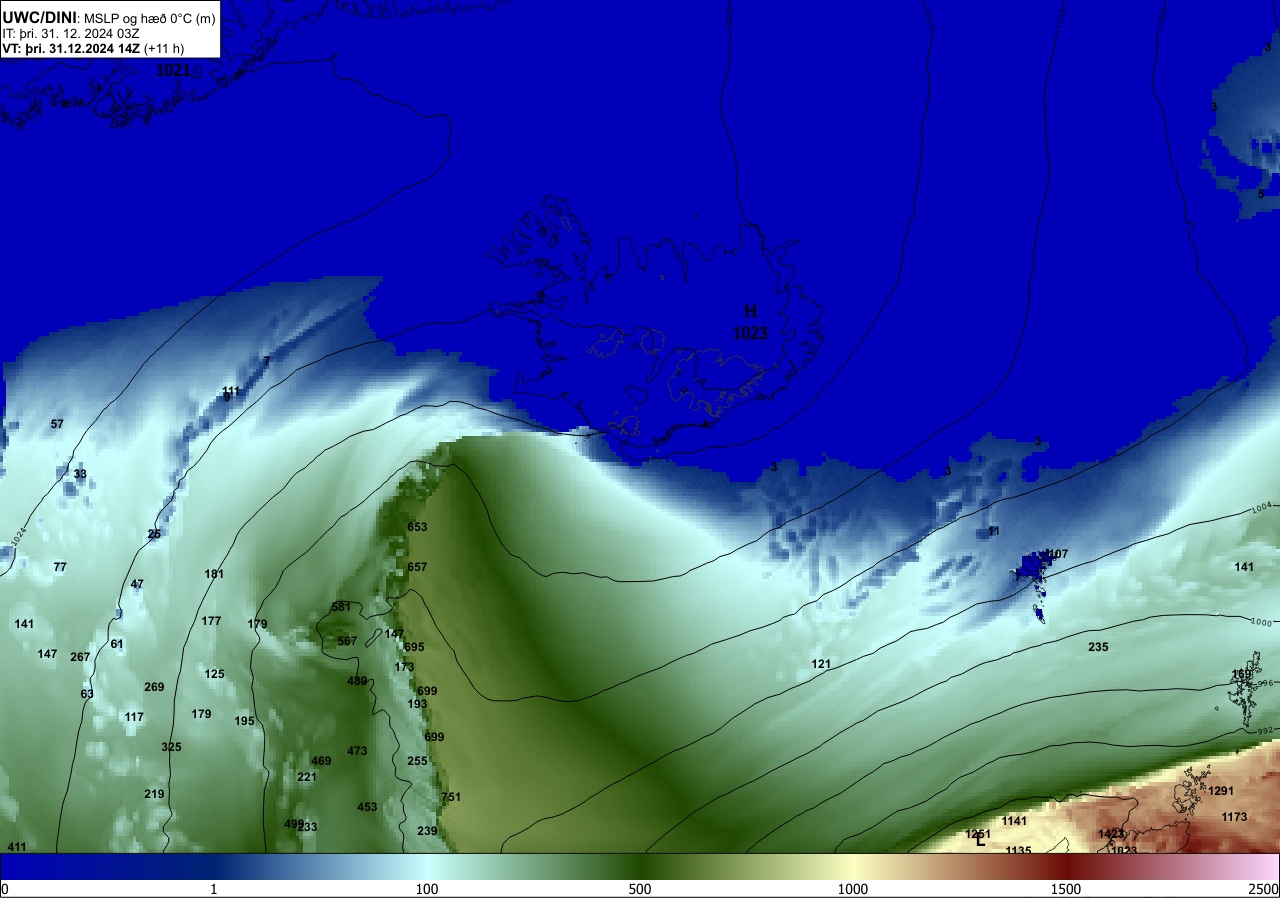Click the 1024 isobar label at left edge
Image resolution: width=1280 pixels, height=898 pixels.
coord(21,538)
